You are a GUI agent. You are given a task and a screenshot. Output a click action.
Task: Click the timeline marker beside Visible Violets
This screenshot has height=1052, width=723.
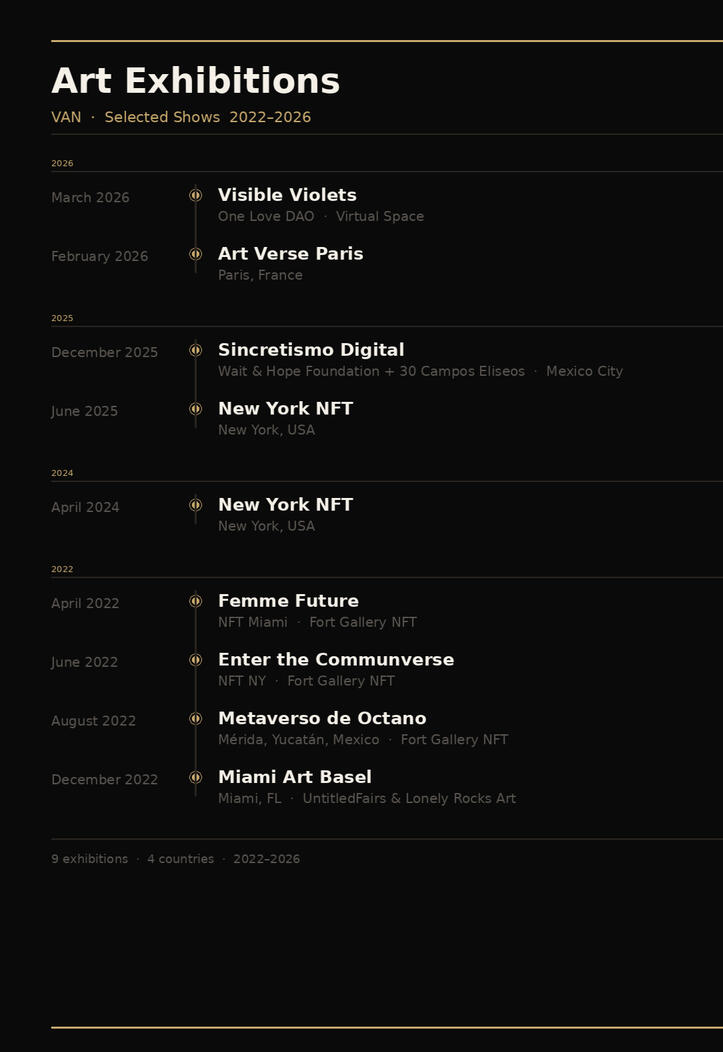tap(195, 195)
